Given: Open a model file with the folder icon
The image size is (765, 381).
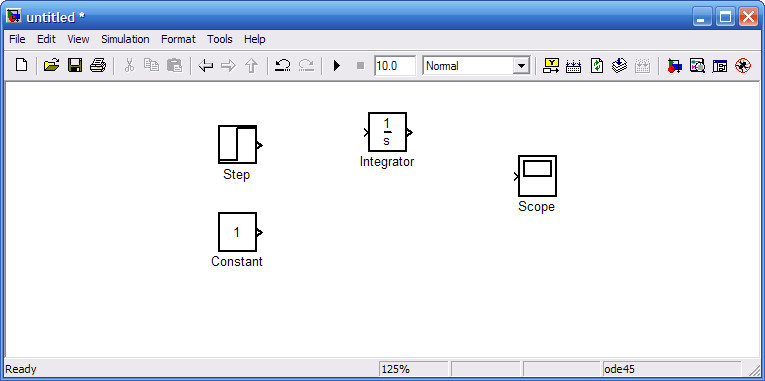Looking at the screenshot, I should (x=51, y=65).
